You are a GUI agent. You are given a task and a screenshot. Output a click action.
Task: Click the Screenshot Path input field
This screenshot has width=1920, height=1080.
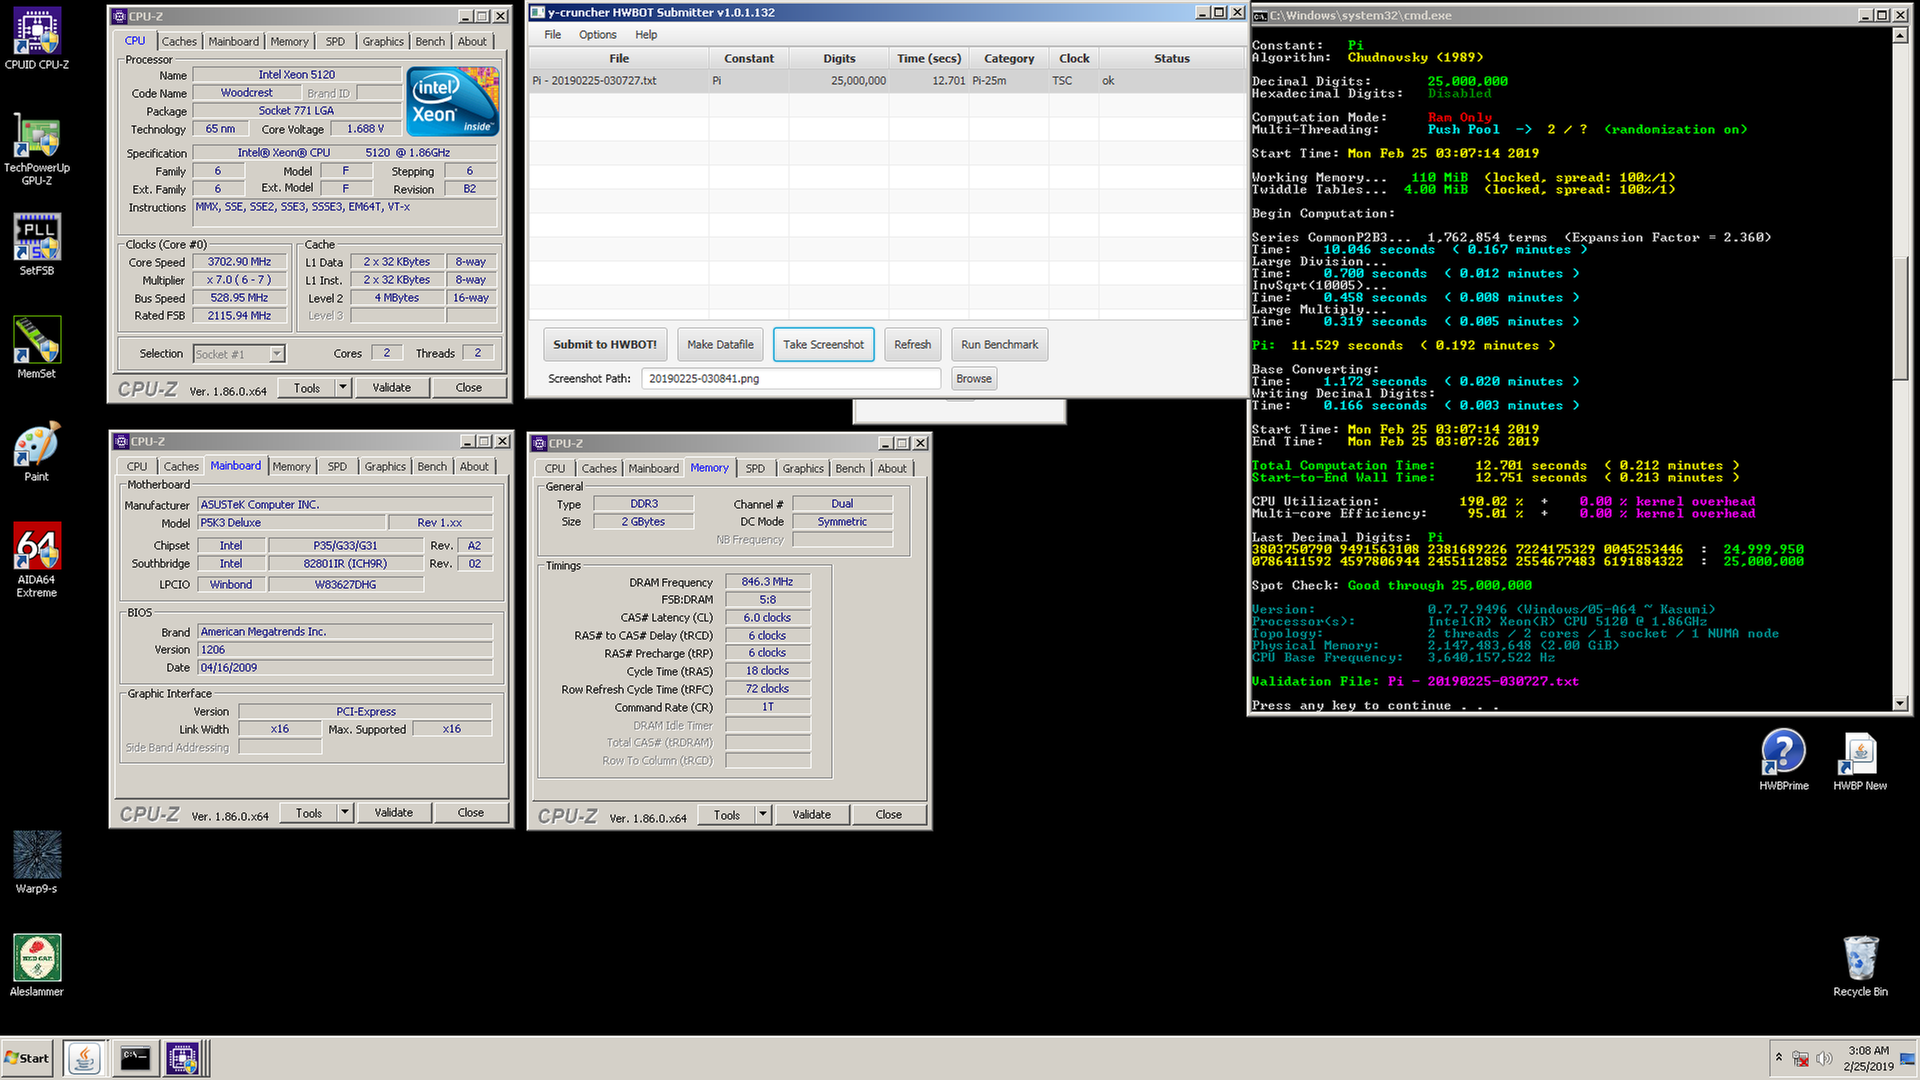point(791,378)
